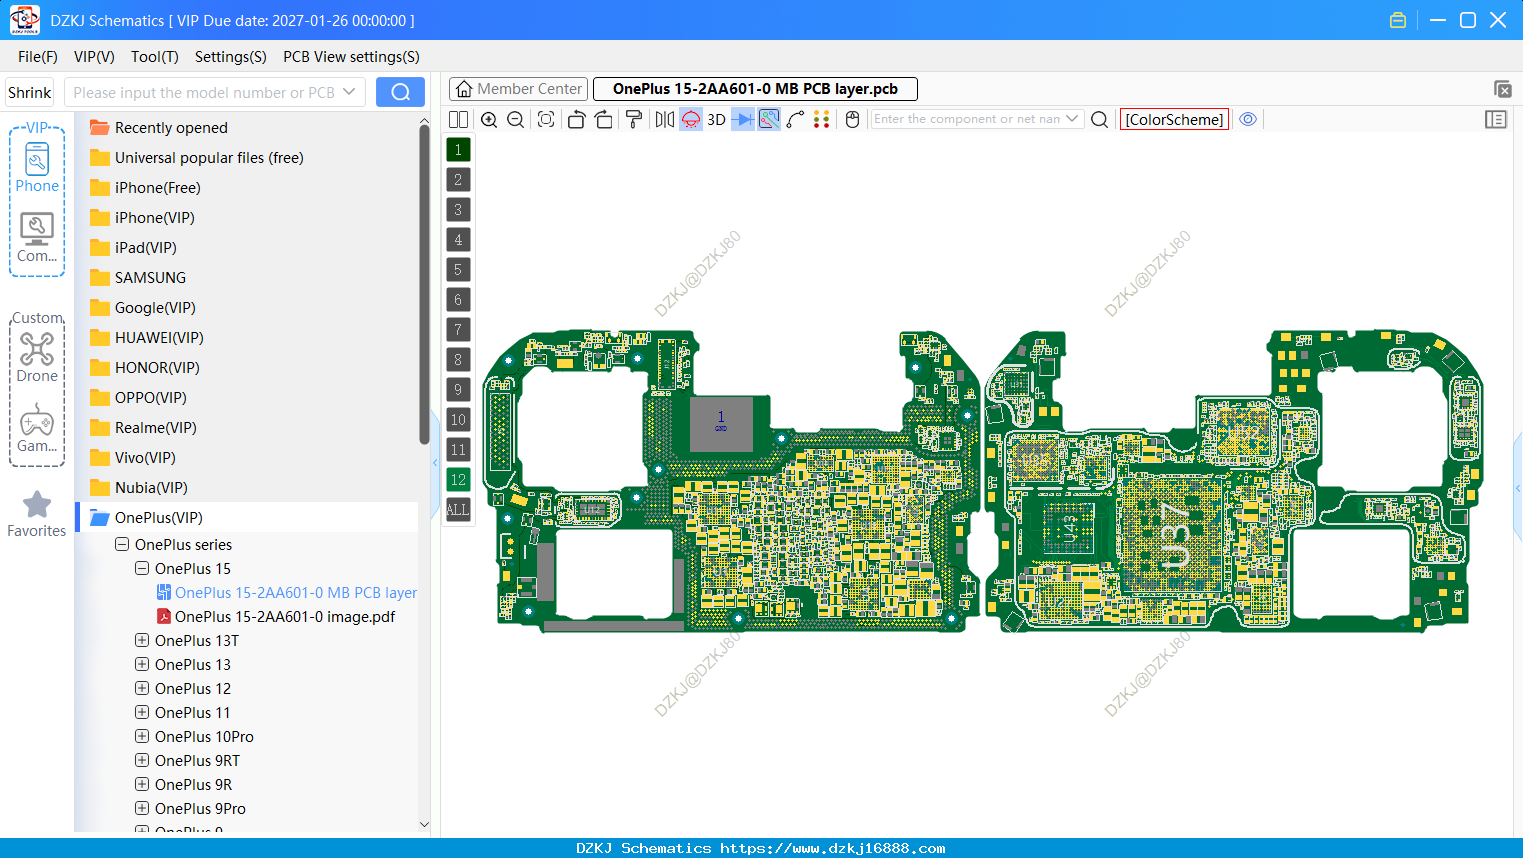Select PCB layer 5
1523x858 pixels.
point(458,270)
